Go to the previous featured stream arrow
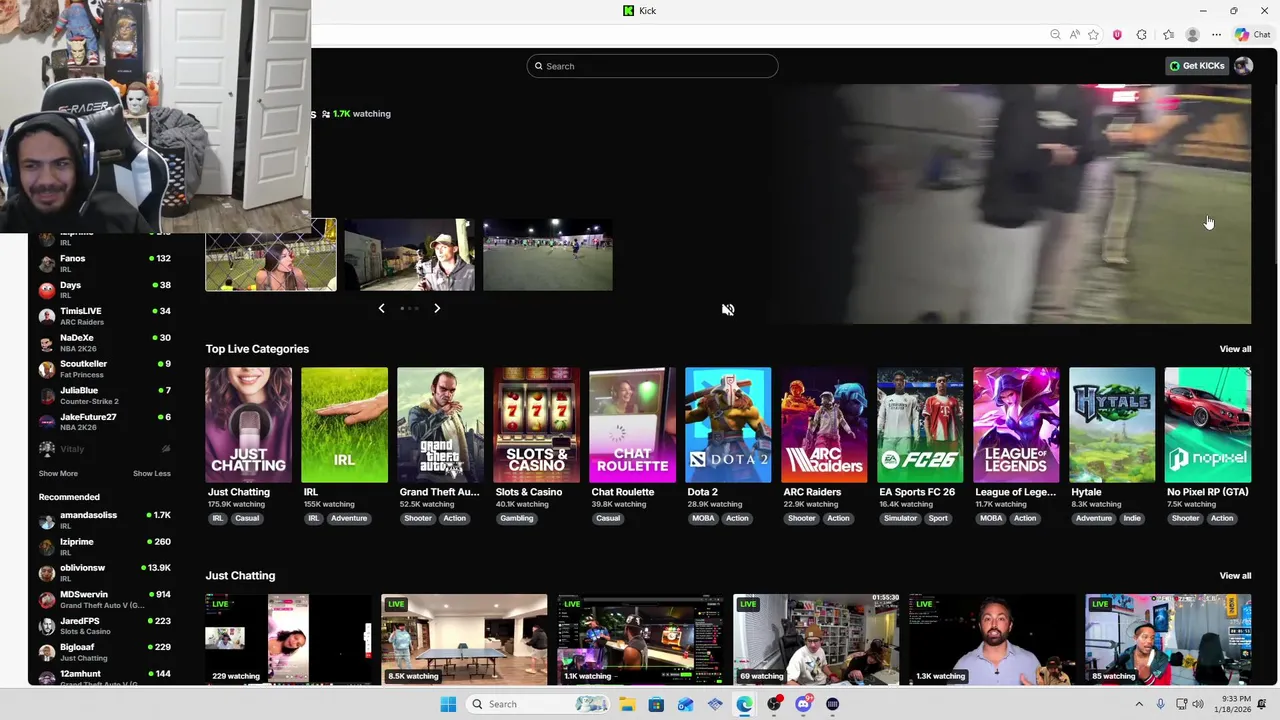 [381, 308]
